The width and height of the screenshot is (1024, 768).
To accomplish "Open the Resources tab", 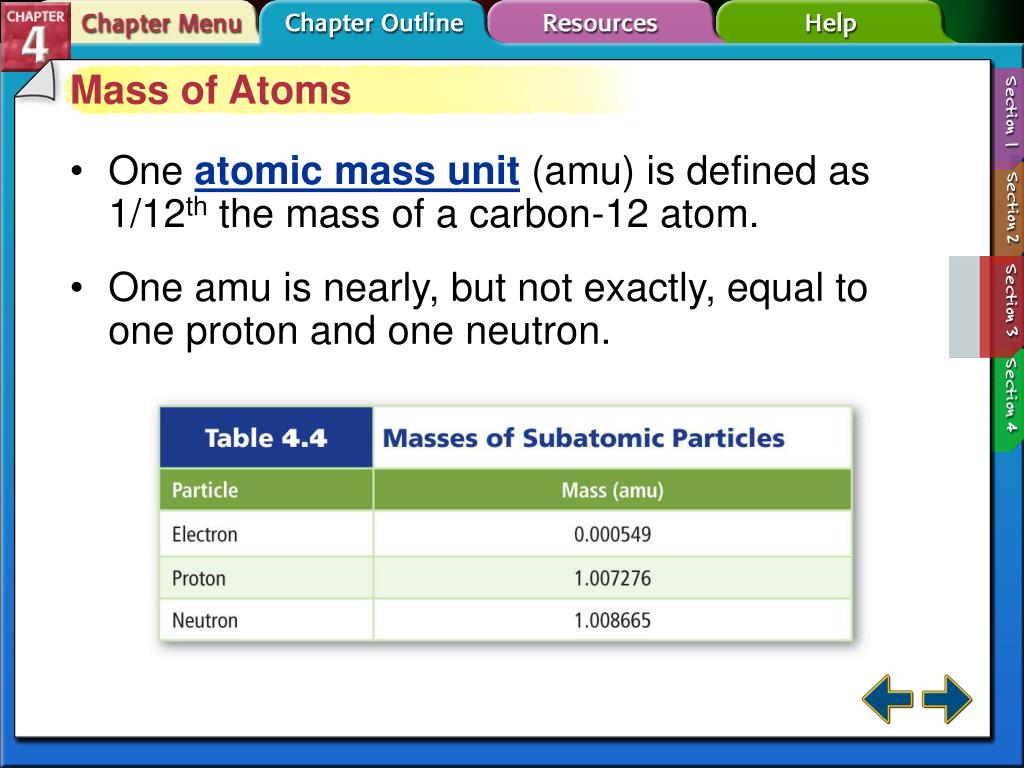I will pyautogui.click(x=600, y=23).
